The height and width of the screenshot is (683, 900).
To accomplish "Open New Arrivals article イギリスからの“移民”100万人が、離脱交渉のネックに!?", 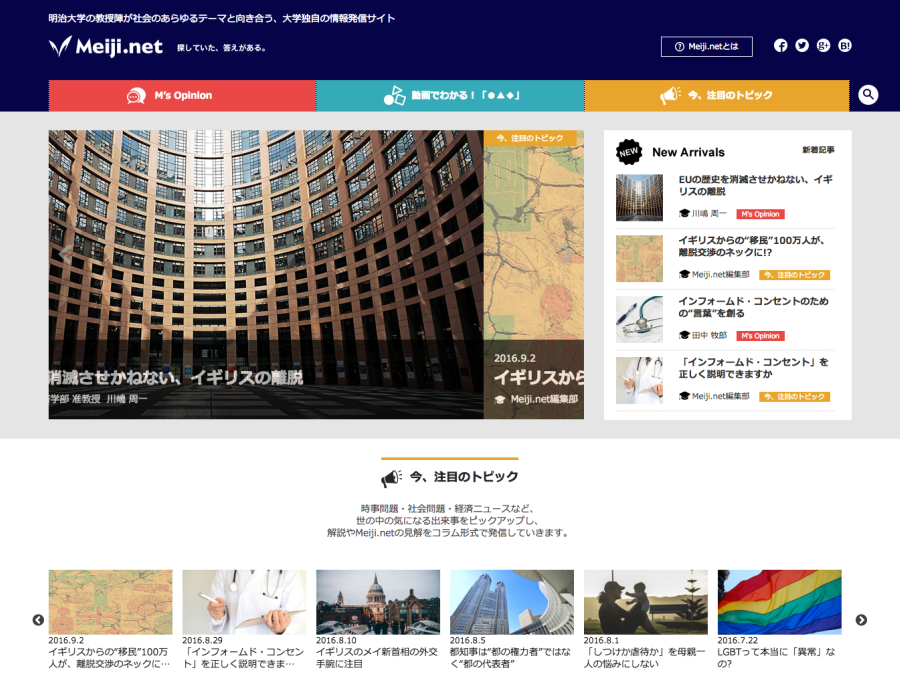I will (x=752, y=246).
